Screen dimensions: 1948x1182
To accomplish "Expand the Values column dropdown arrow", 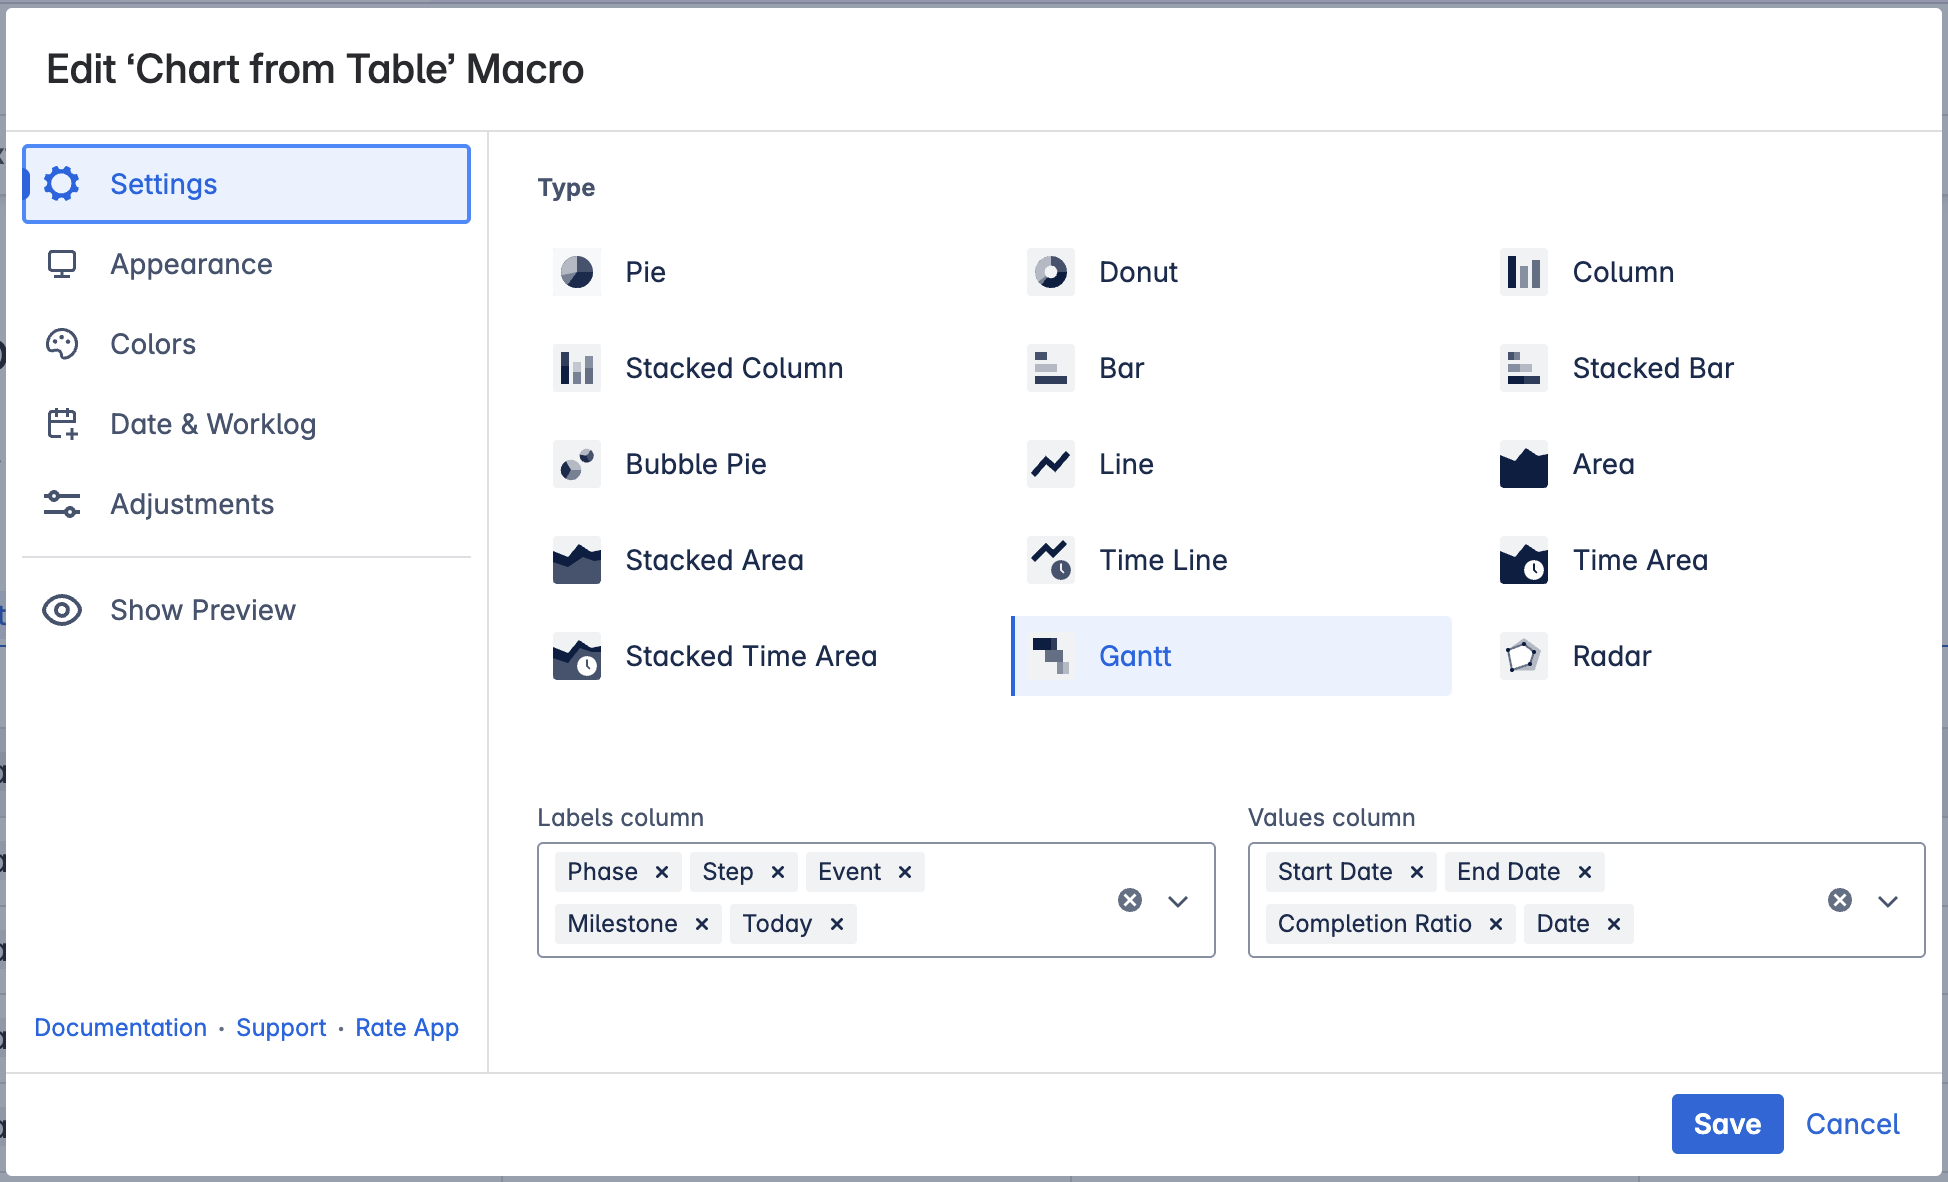I will pos(1888,901).
